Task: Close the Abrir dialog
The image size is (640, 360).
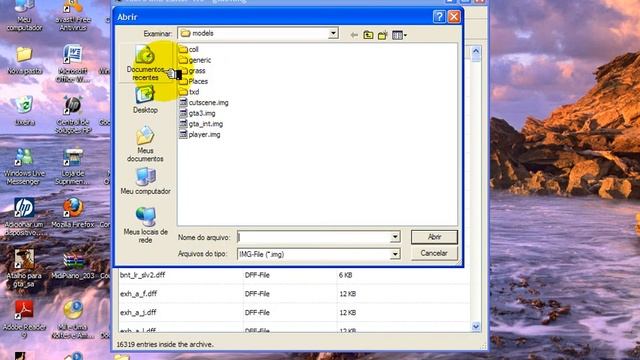Action: coord(454,17)
